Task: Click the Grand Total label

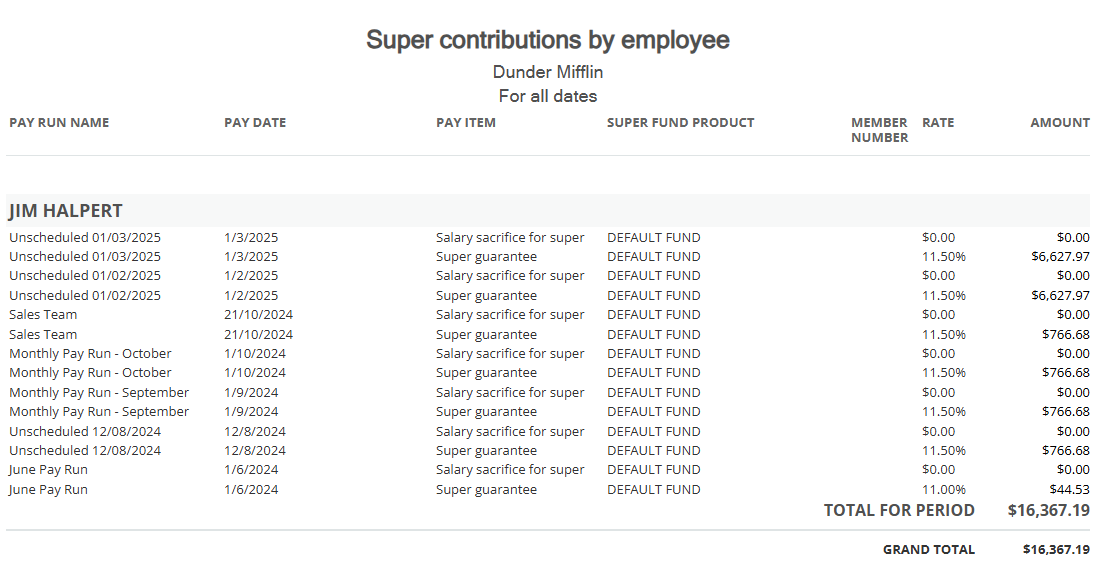Action: pyautogui.click(x=928, y=550)
